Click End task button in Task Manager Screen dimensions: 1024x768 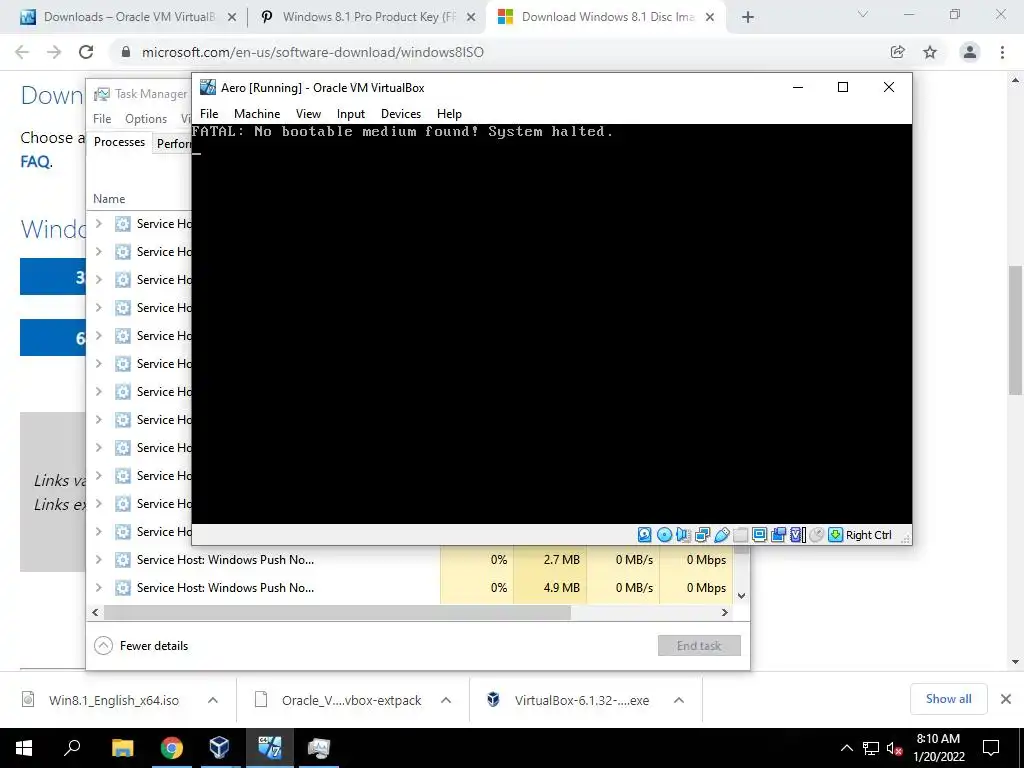(x=699, y=646)
